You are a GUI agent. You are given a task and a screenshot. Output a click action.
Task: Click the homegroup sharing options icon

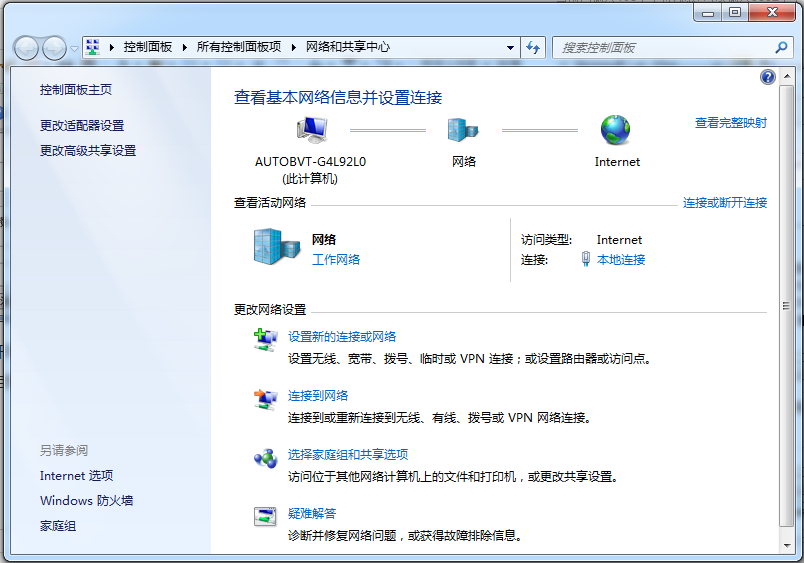[x=265, y=458]
